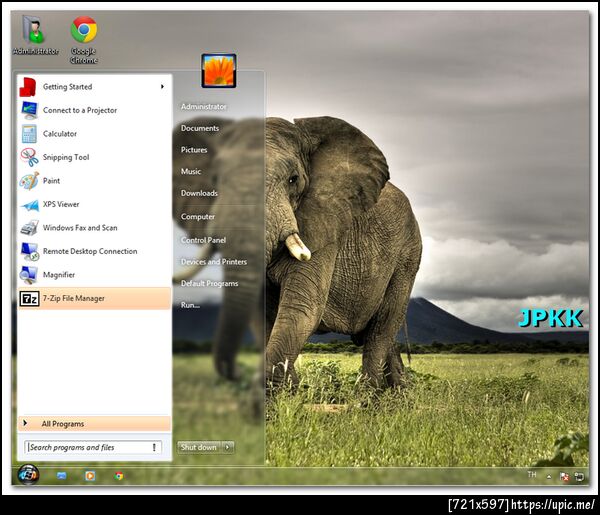
Task: Open the Administrator user folder link
Action: tap(204, 107)
